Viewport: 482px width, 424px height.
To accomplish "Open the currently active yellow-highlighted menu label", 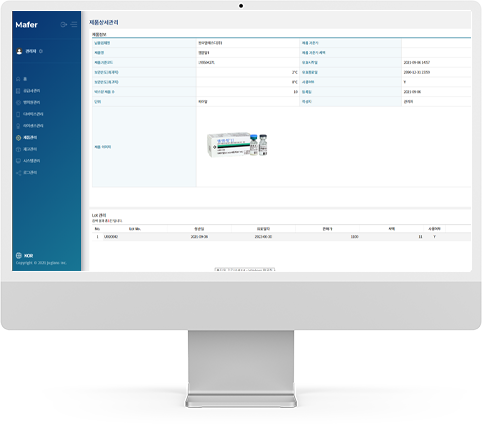I will coord(30,138).
